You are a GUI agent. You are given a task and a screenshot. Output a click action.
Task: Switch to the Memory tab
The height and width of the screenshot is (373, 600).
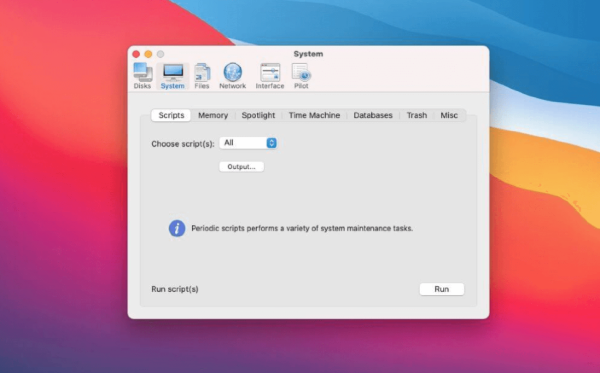[213, 115]
